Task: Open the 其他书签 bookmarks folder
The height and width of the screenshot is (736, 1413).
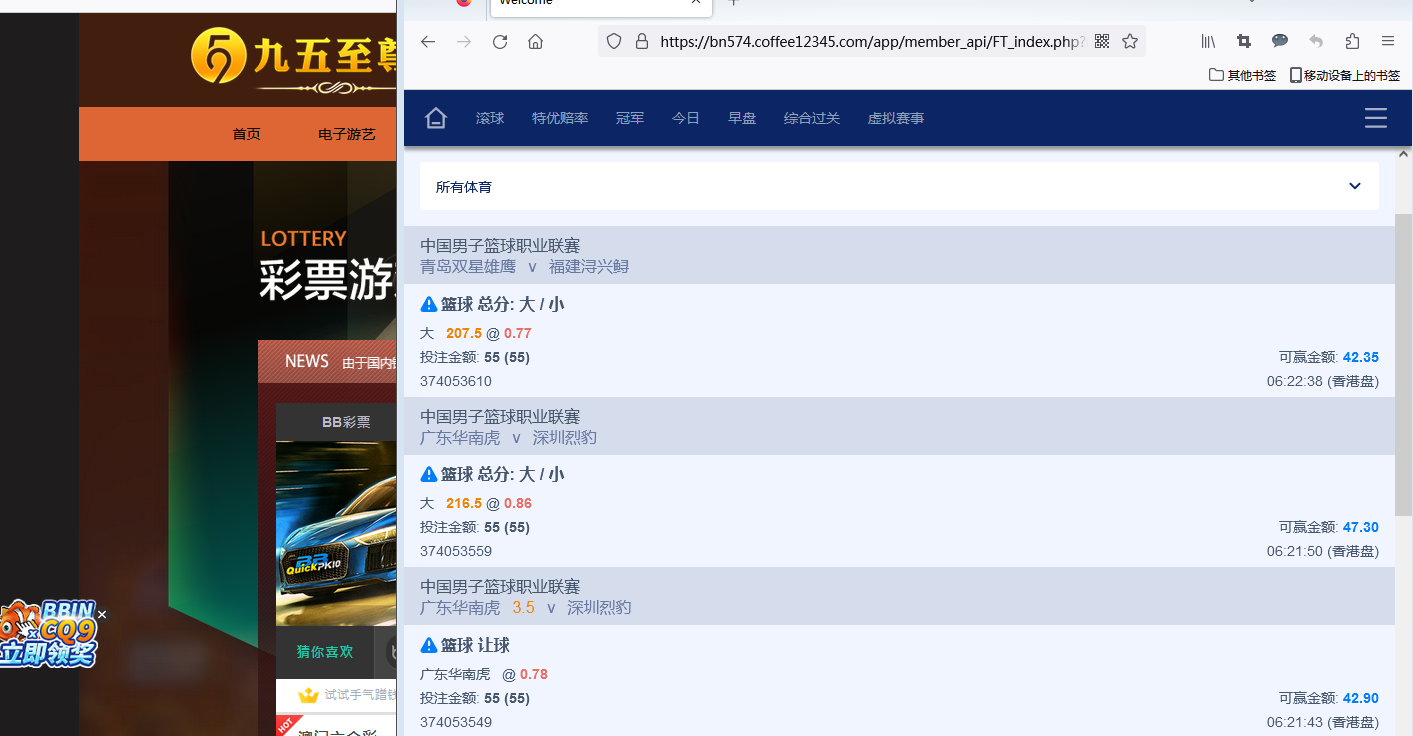Action: pyautogui.click(x=1242, y=75)
